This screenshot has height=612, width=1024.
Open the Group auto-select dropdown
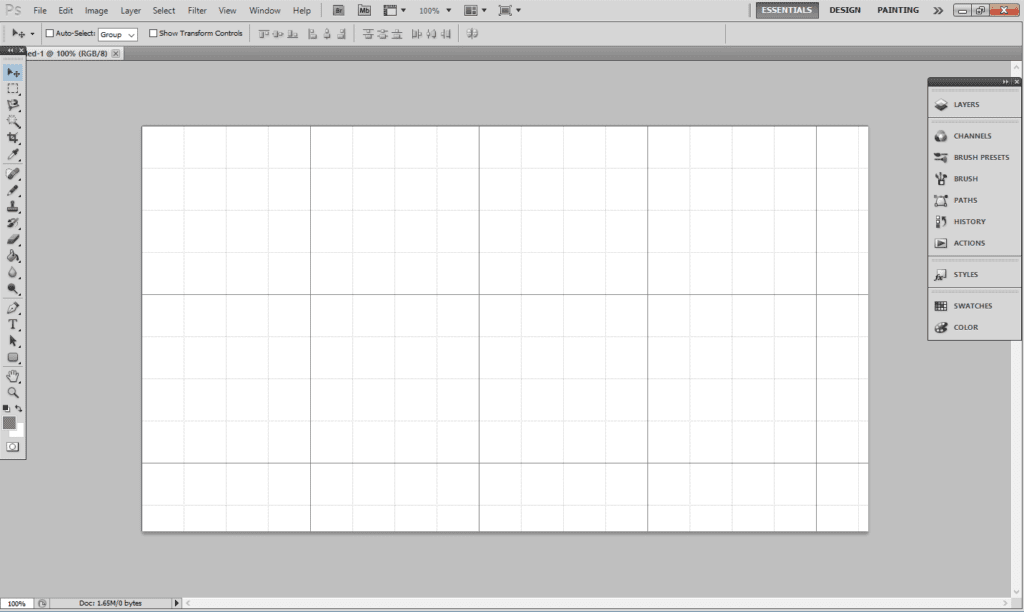(x=118, y=34)
